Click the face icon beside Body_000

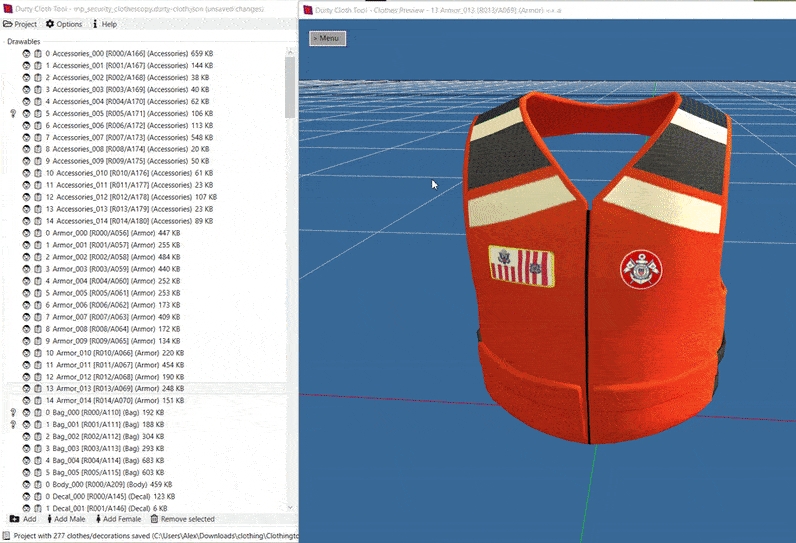tap(26, 484)
